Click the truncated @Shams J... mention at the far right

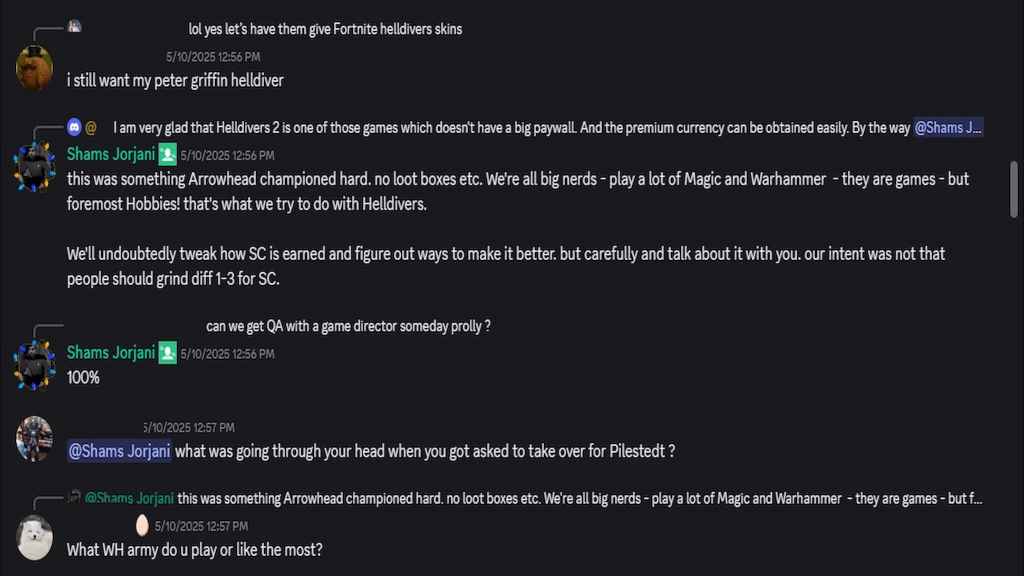947,128
